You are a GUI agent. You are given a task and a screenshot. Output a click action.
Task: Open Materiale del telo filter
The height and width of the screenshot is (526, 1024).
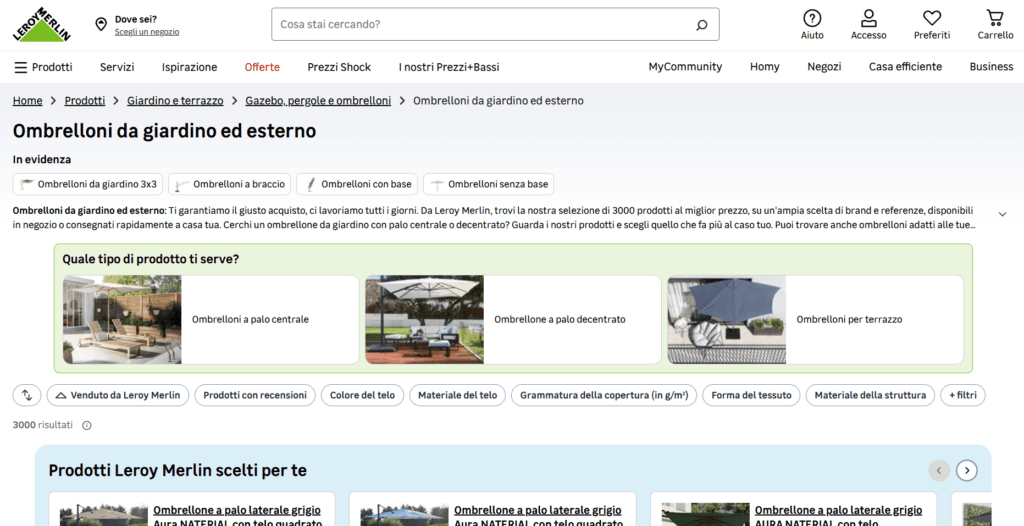457,395
